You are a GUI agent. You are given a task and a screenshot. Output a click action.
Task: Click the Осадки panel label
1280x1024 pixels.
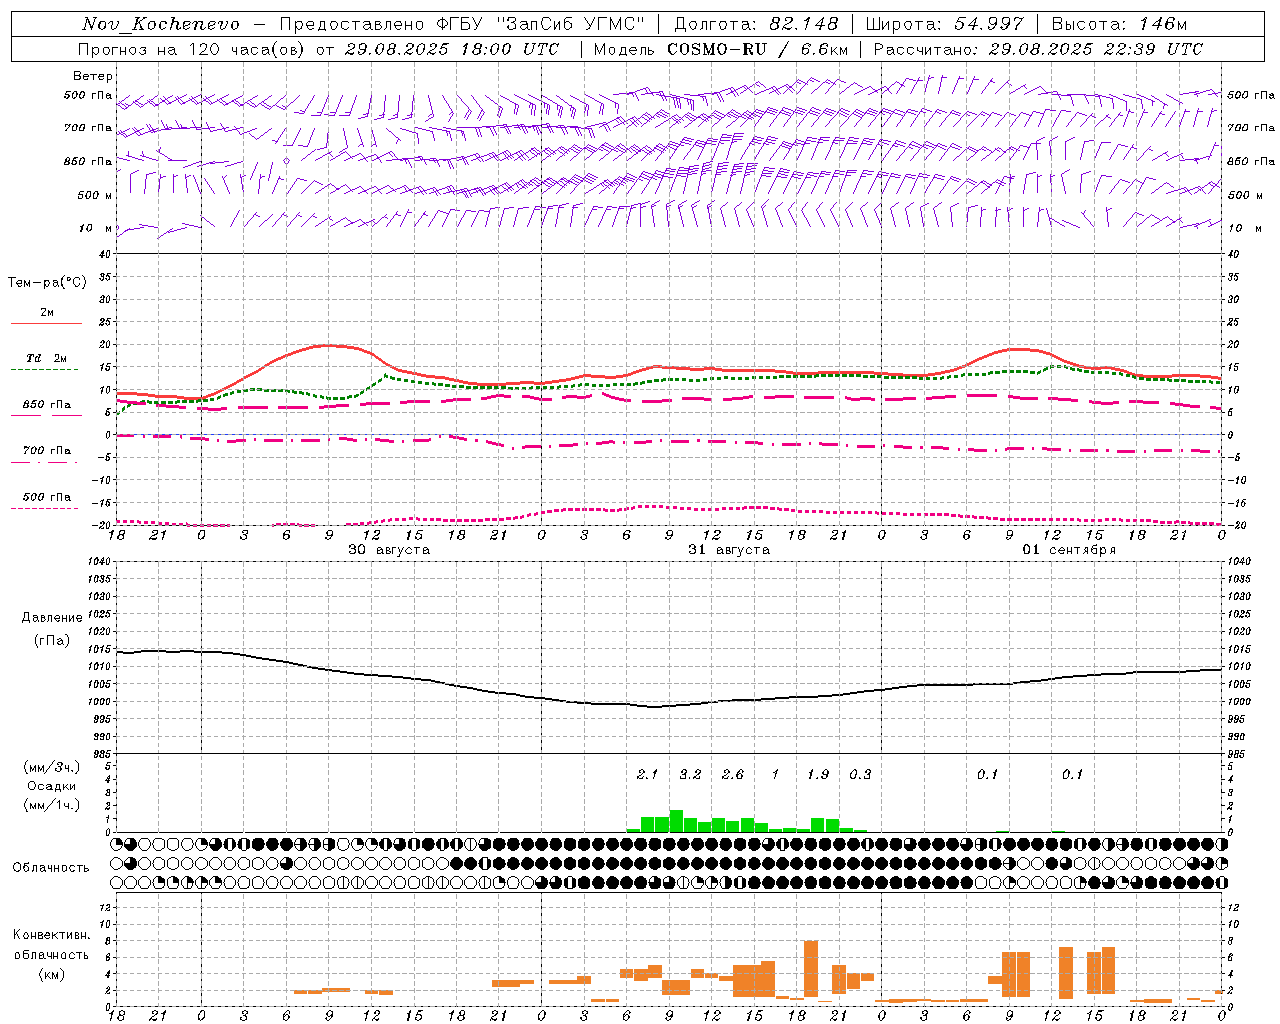coord(51,786)
